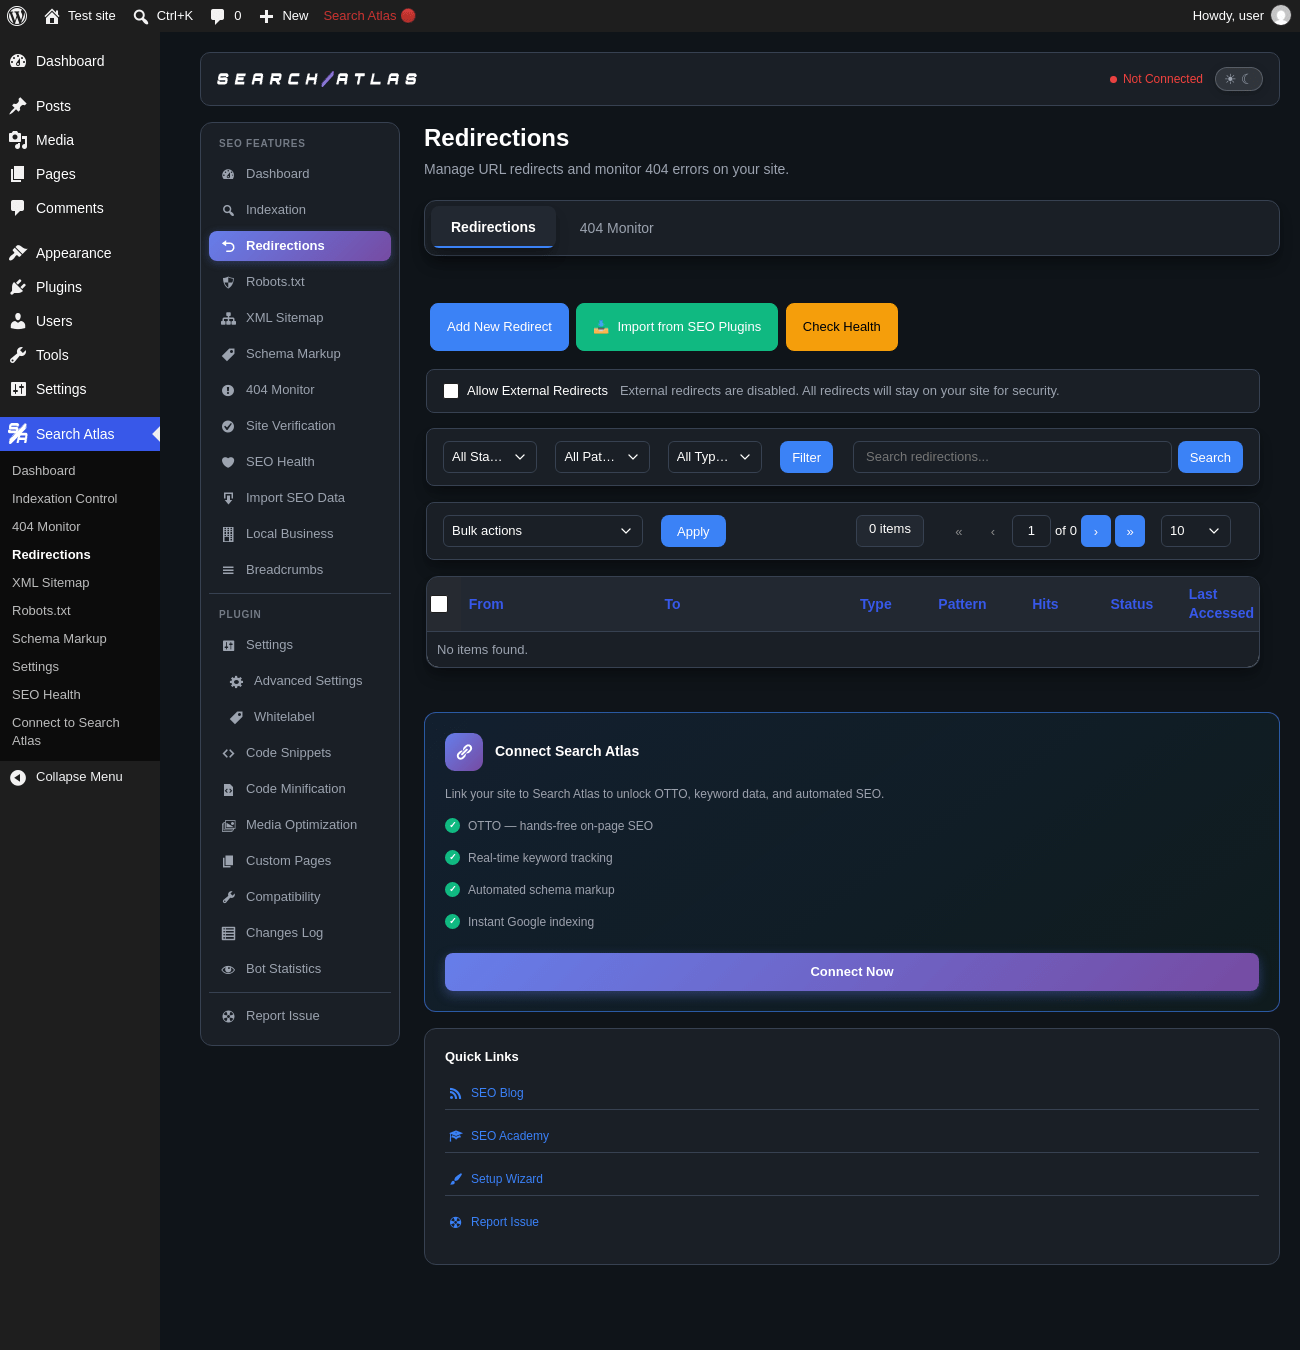Click the Plugins plug icon

click(18, 287)
